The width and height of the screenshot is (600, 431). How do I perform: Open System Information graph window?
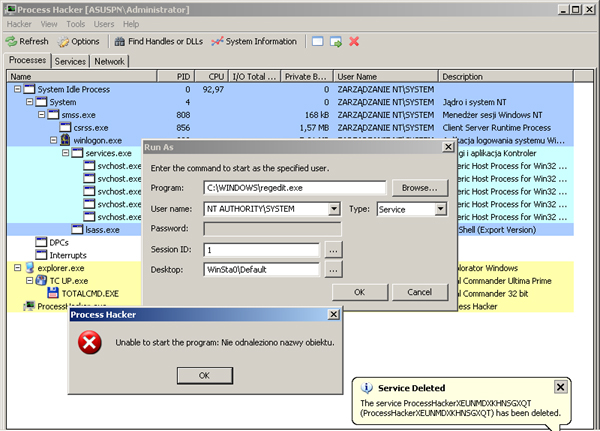254,41
